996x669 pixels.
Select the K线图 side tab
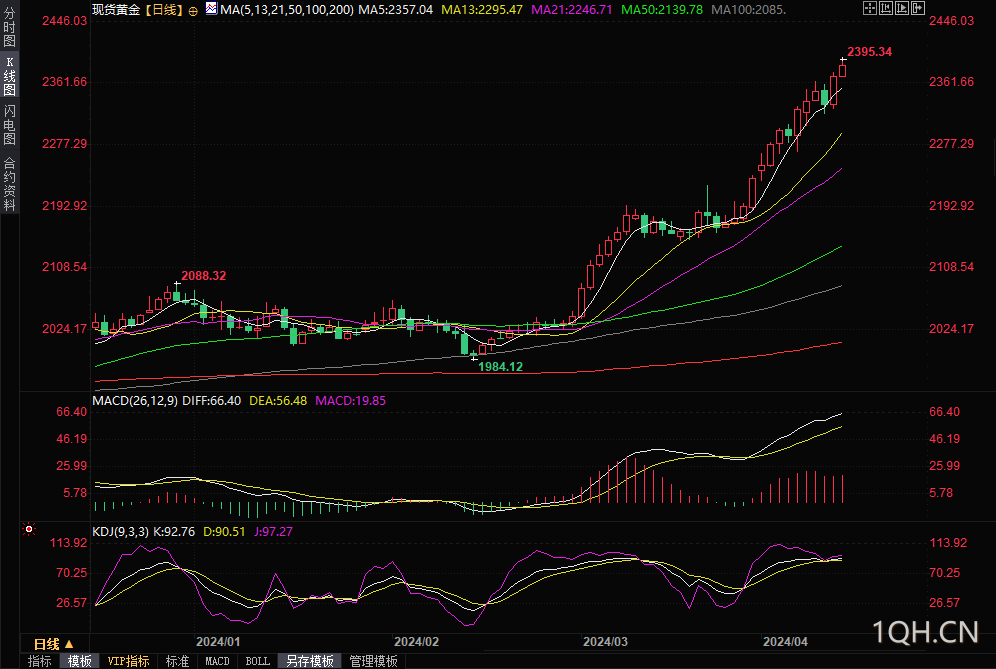pyautogui.click(x=10, y=76)
